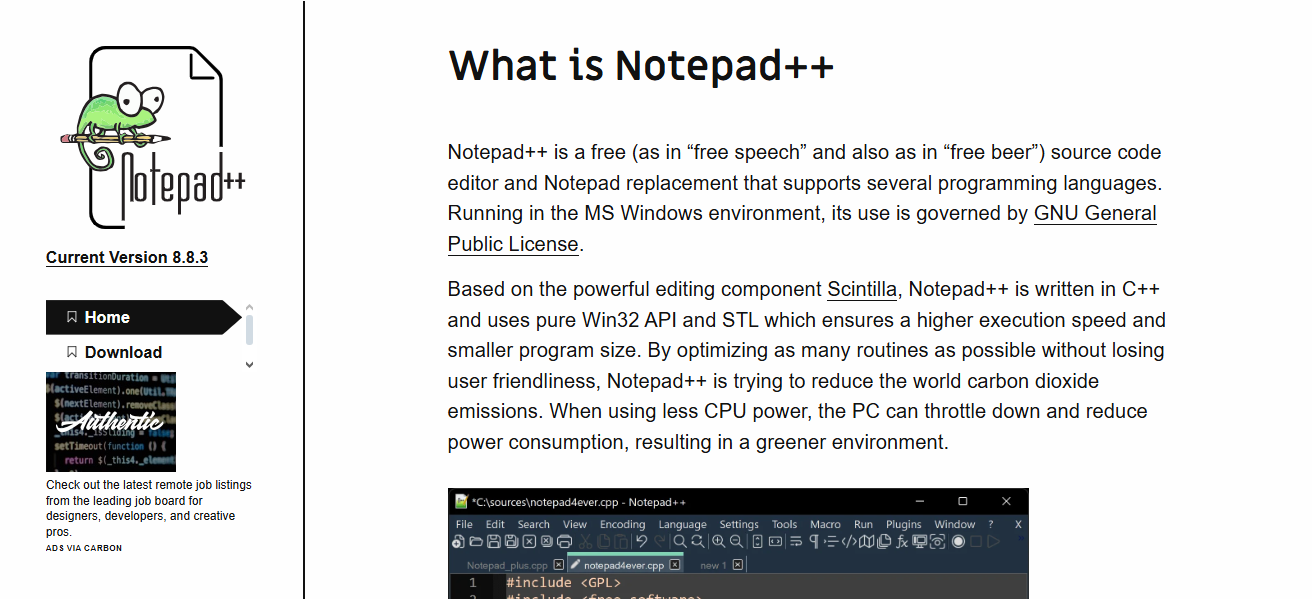Click the Save All icon in toolbar
The width and height of the screenshot is (1312, 599).
[x=511, y=541]
